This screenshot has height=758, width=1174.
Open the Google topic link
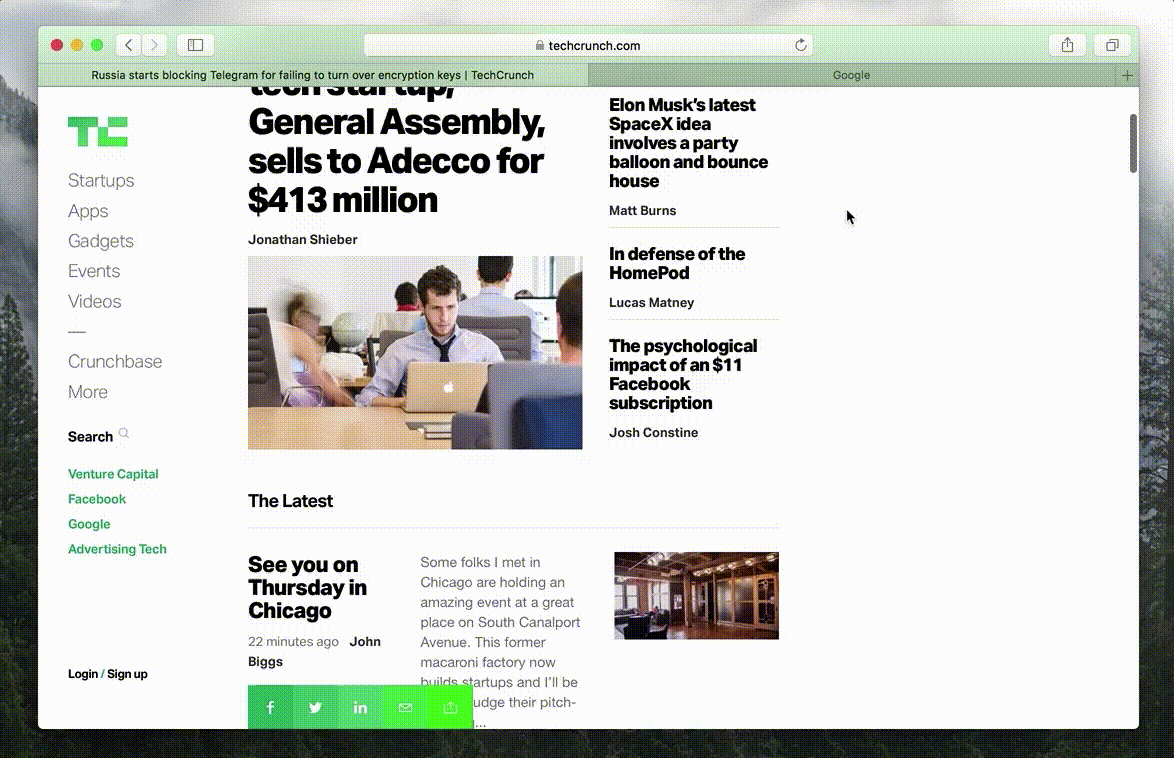(89, 524)
